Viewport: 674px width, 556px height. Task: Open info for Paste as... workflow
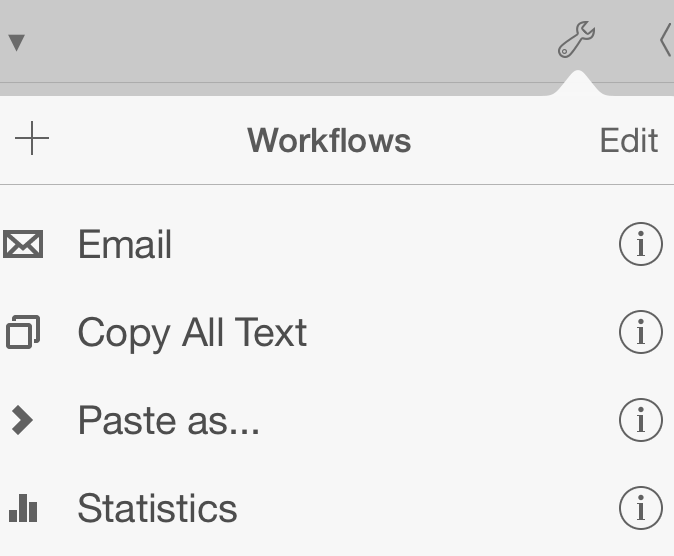(640, 421)
